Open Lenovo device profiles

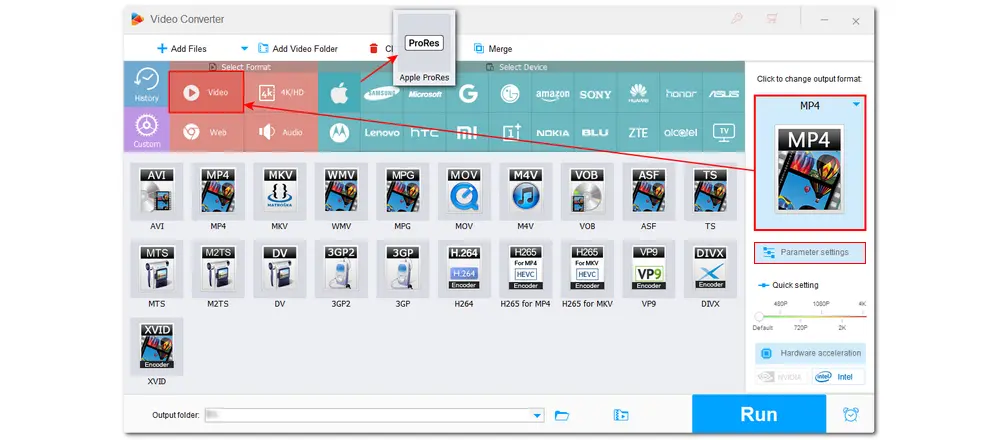[381, 133]
